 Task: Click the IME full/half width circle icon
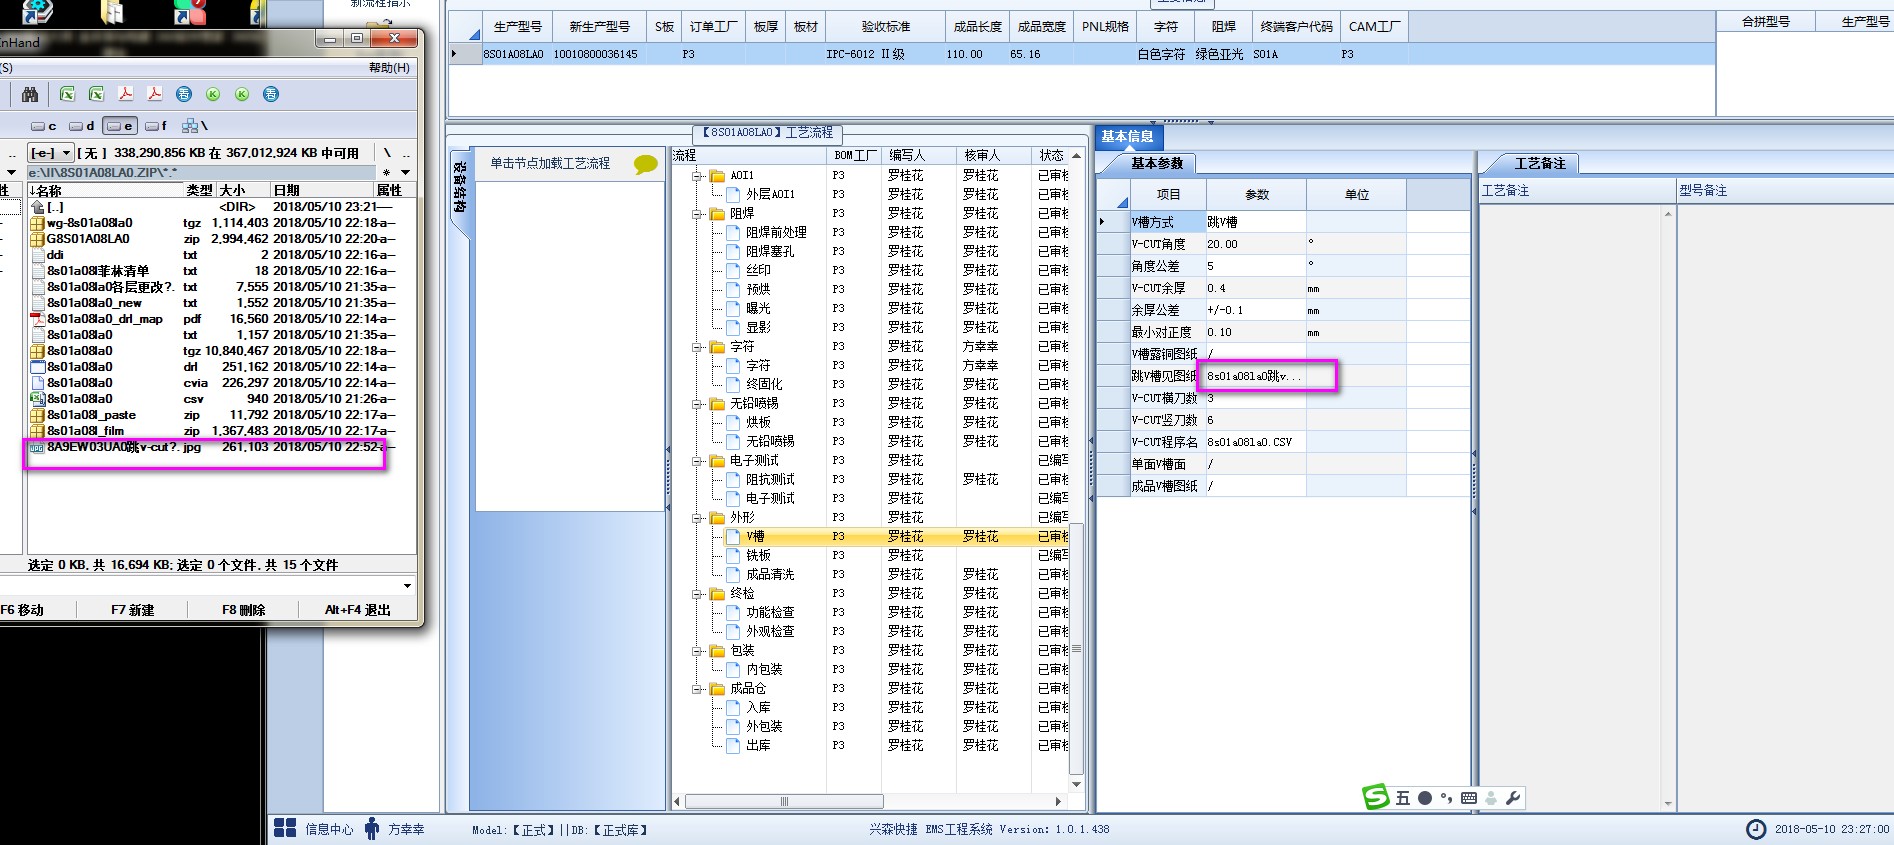[1424, 798]
